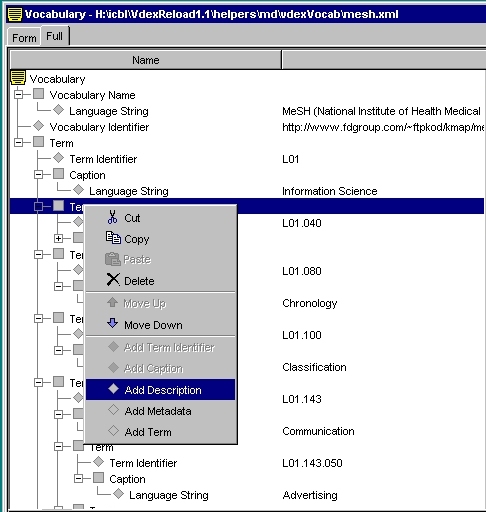
Task: Click the value 'L01' of Term Identifier
Action: [290, 159]
